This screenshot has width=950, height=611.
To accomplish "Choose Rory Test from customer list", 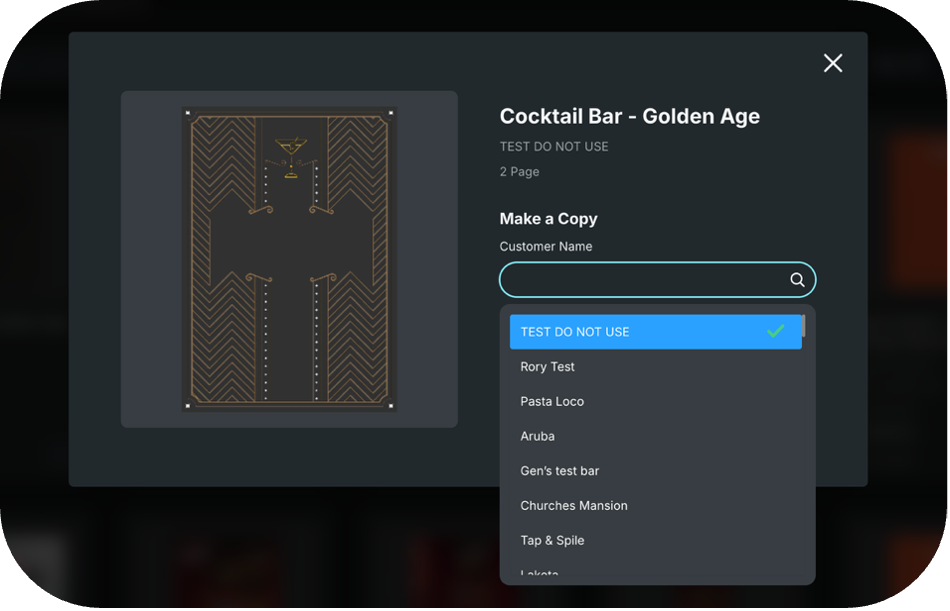I will [656, 367].
